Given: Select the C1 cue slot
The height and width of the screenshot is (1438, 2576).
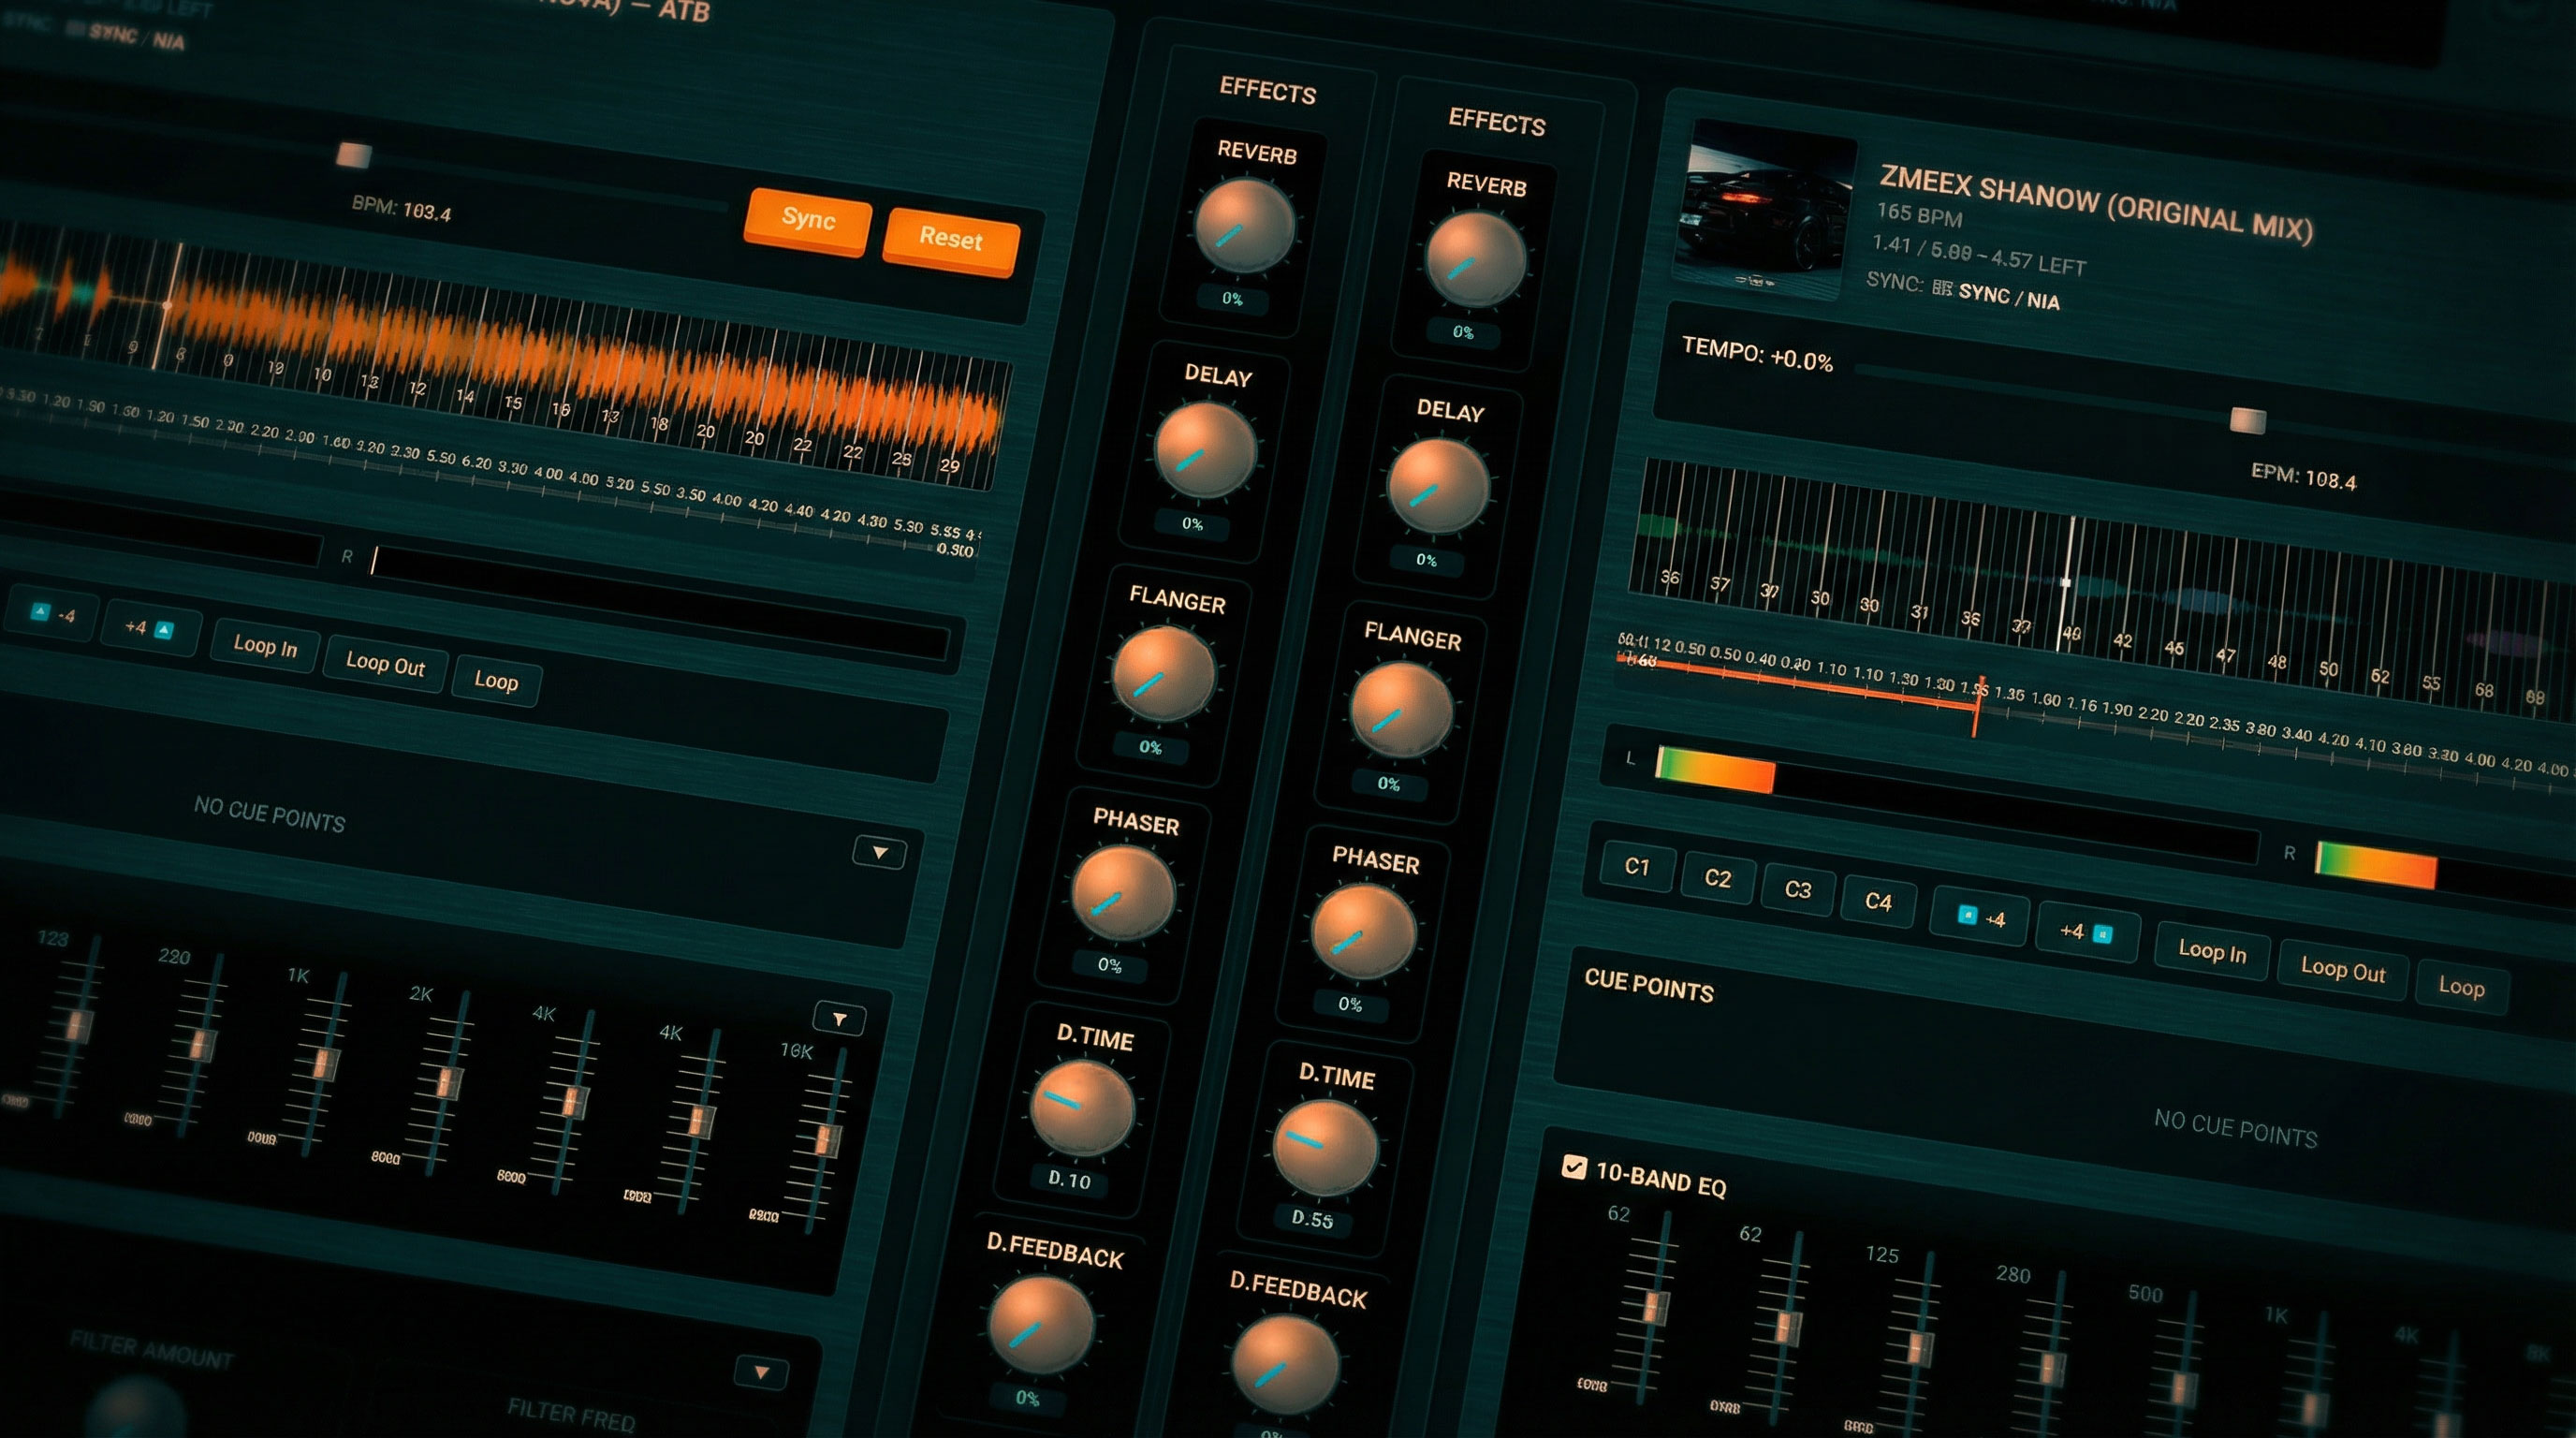Looking at the screenshot, I should pyautogui.click(x=1637, y=866).
